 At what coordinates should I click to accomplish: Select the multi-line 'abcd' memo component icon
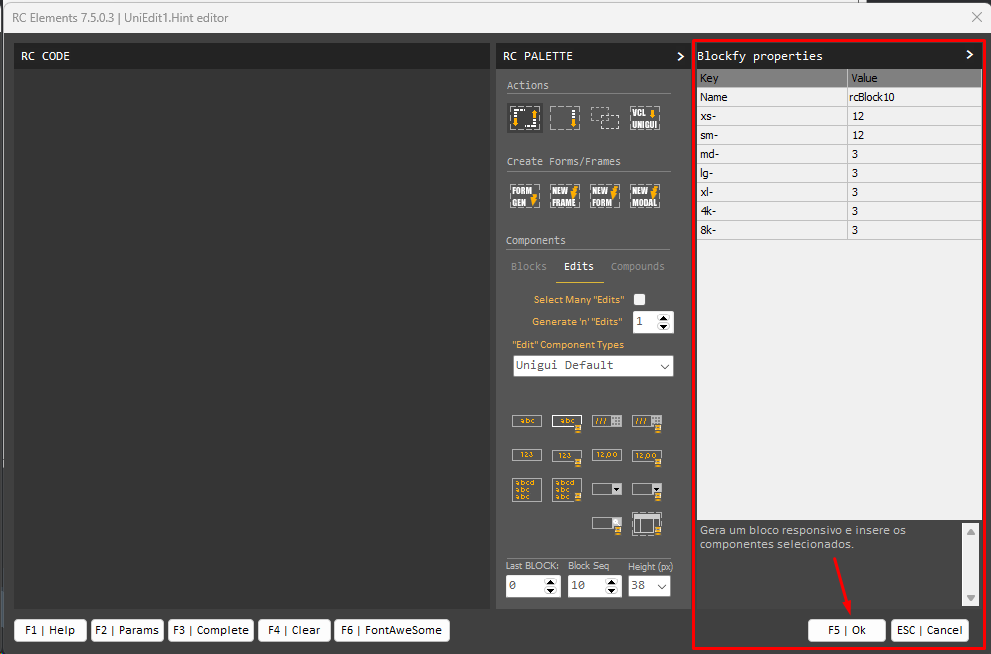point(526,489)
